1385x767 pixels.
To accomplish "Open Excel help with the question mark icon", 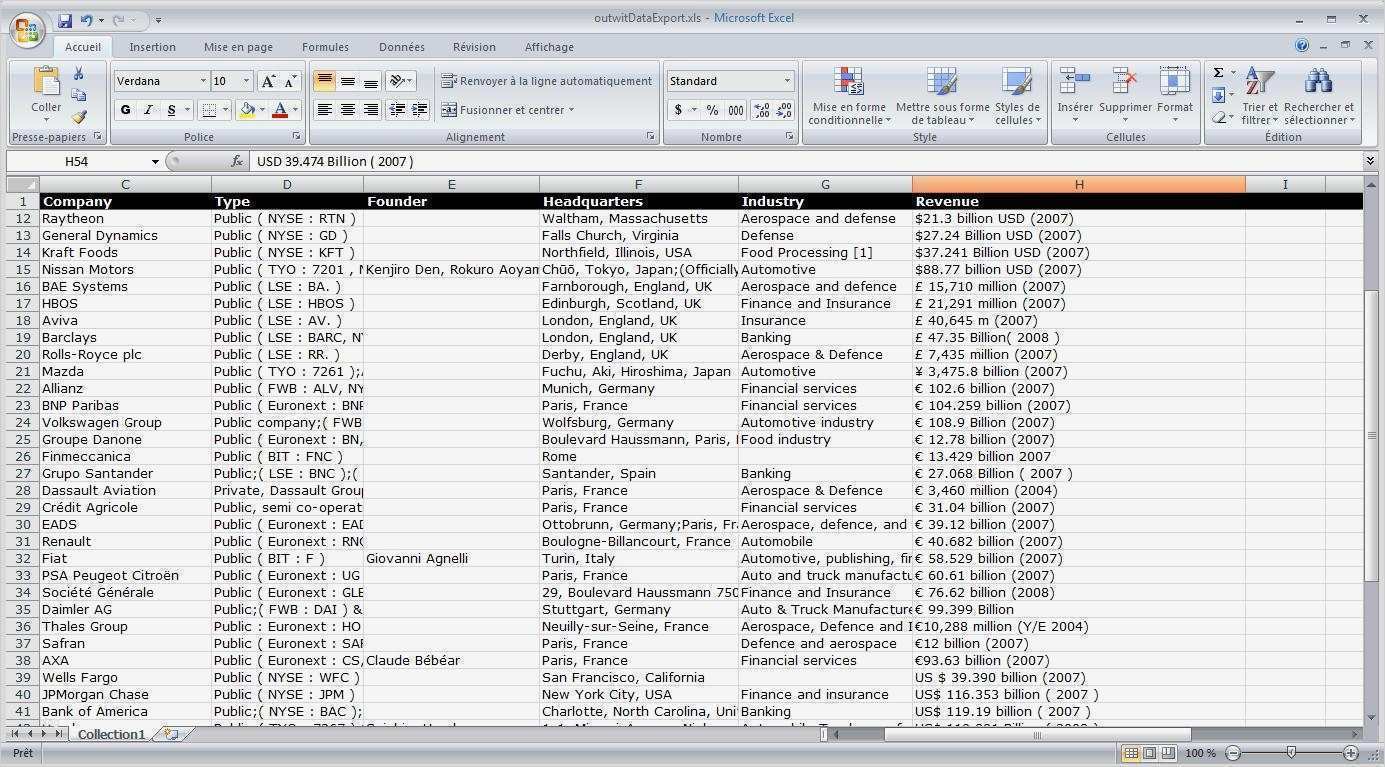I will 1302,46.
